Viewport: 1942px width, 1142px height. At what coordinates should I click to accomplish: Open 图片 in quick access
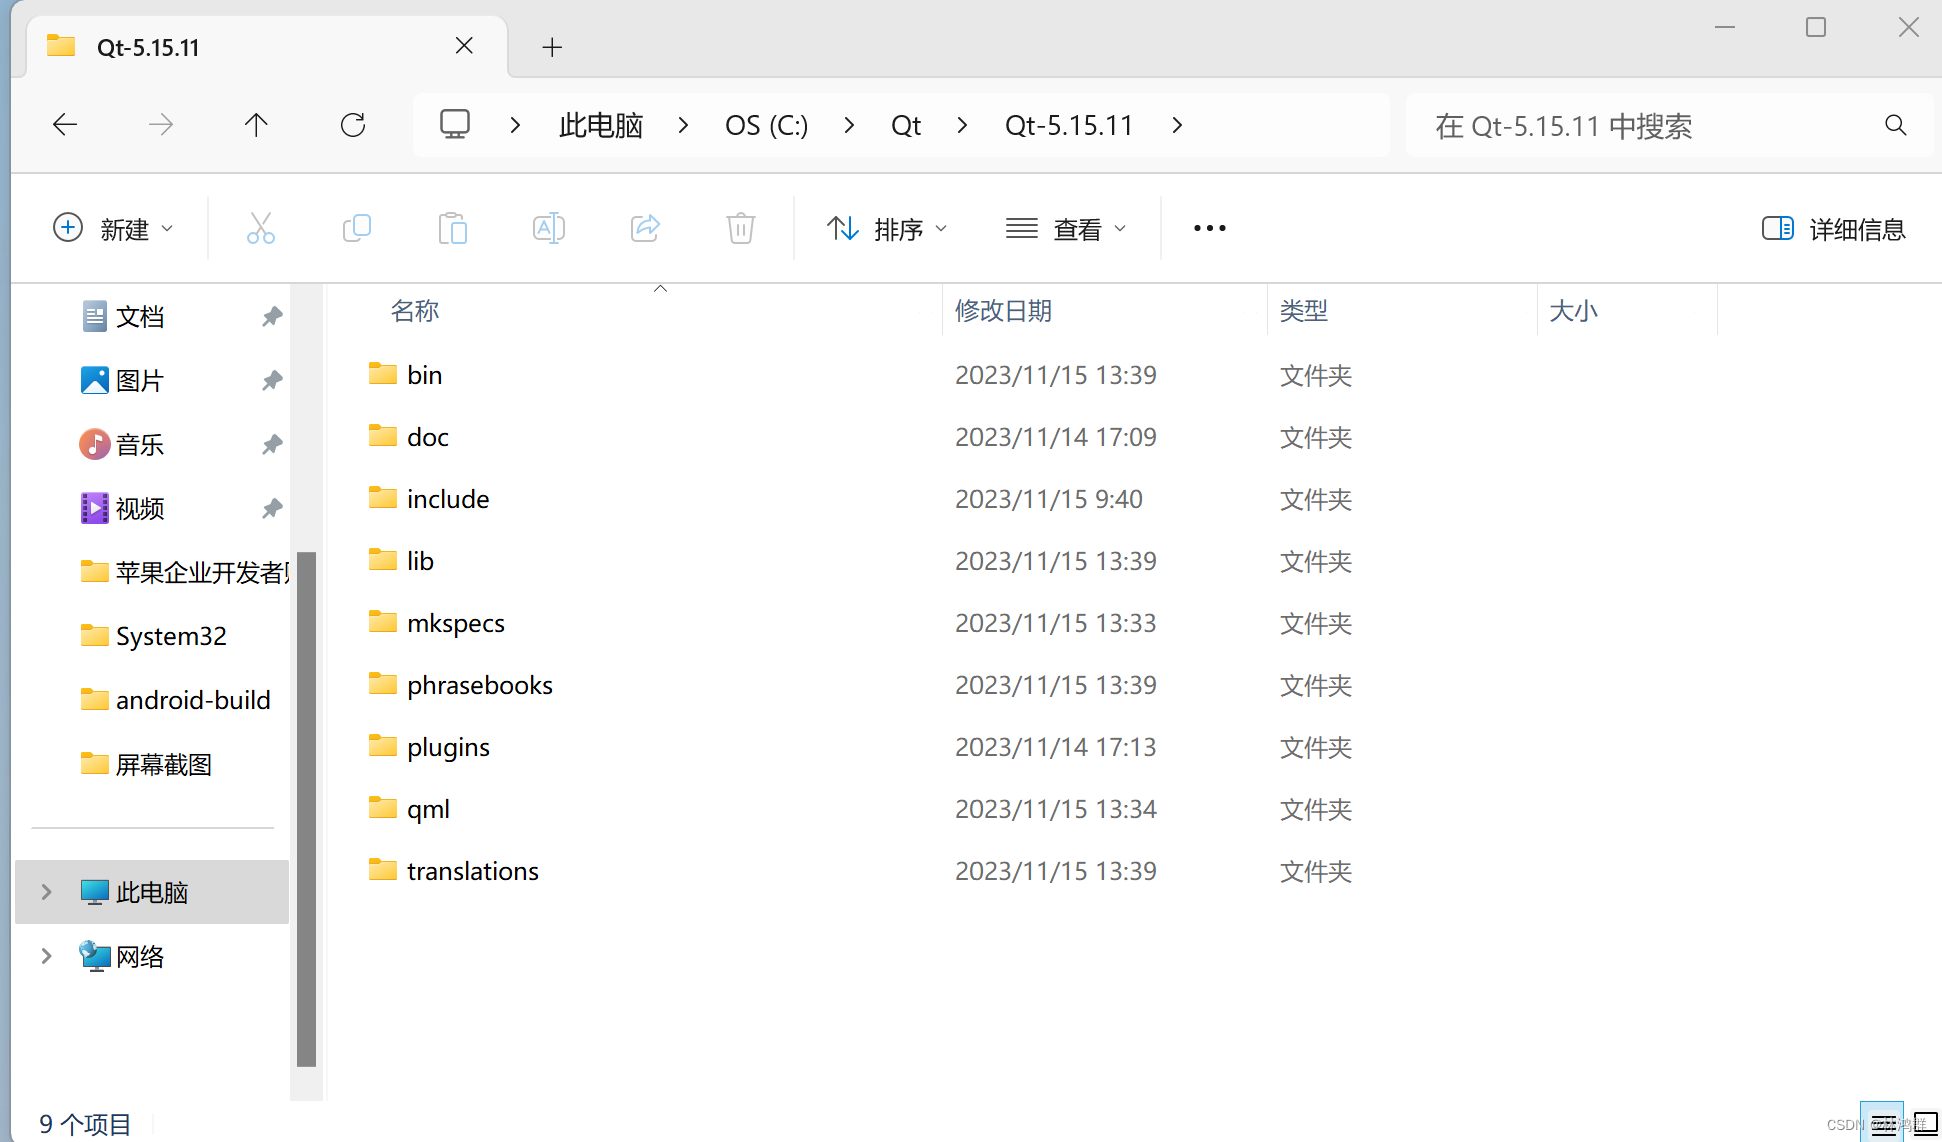(139, 381)
